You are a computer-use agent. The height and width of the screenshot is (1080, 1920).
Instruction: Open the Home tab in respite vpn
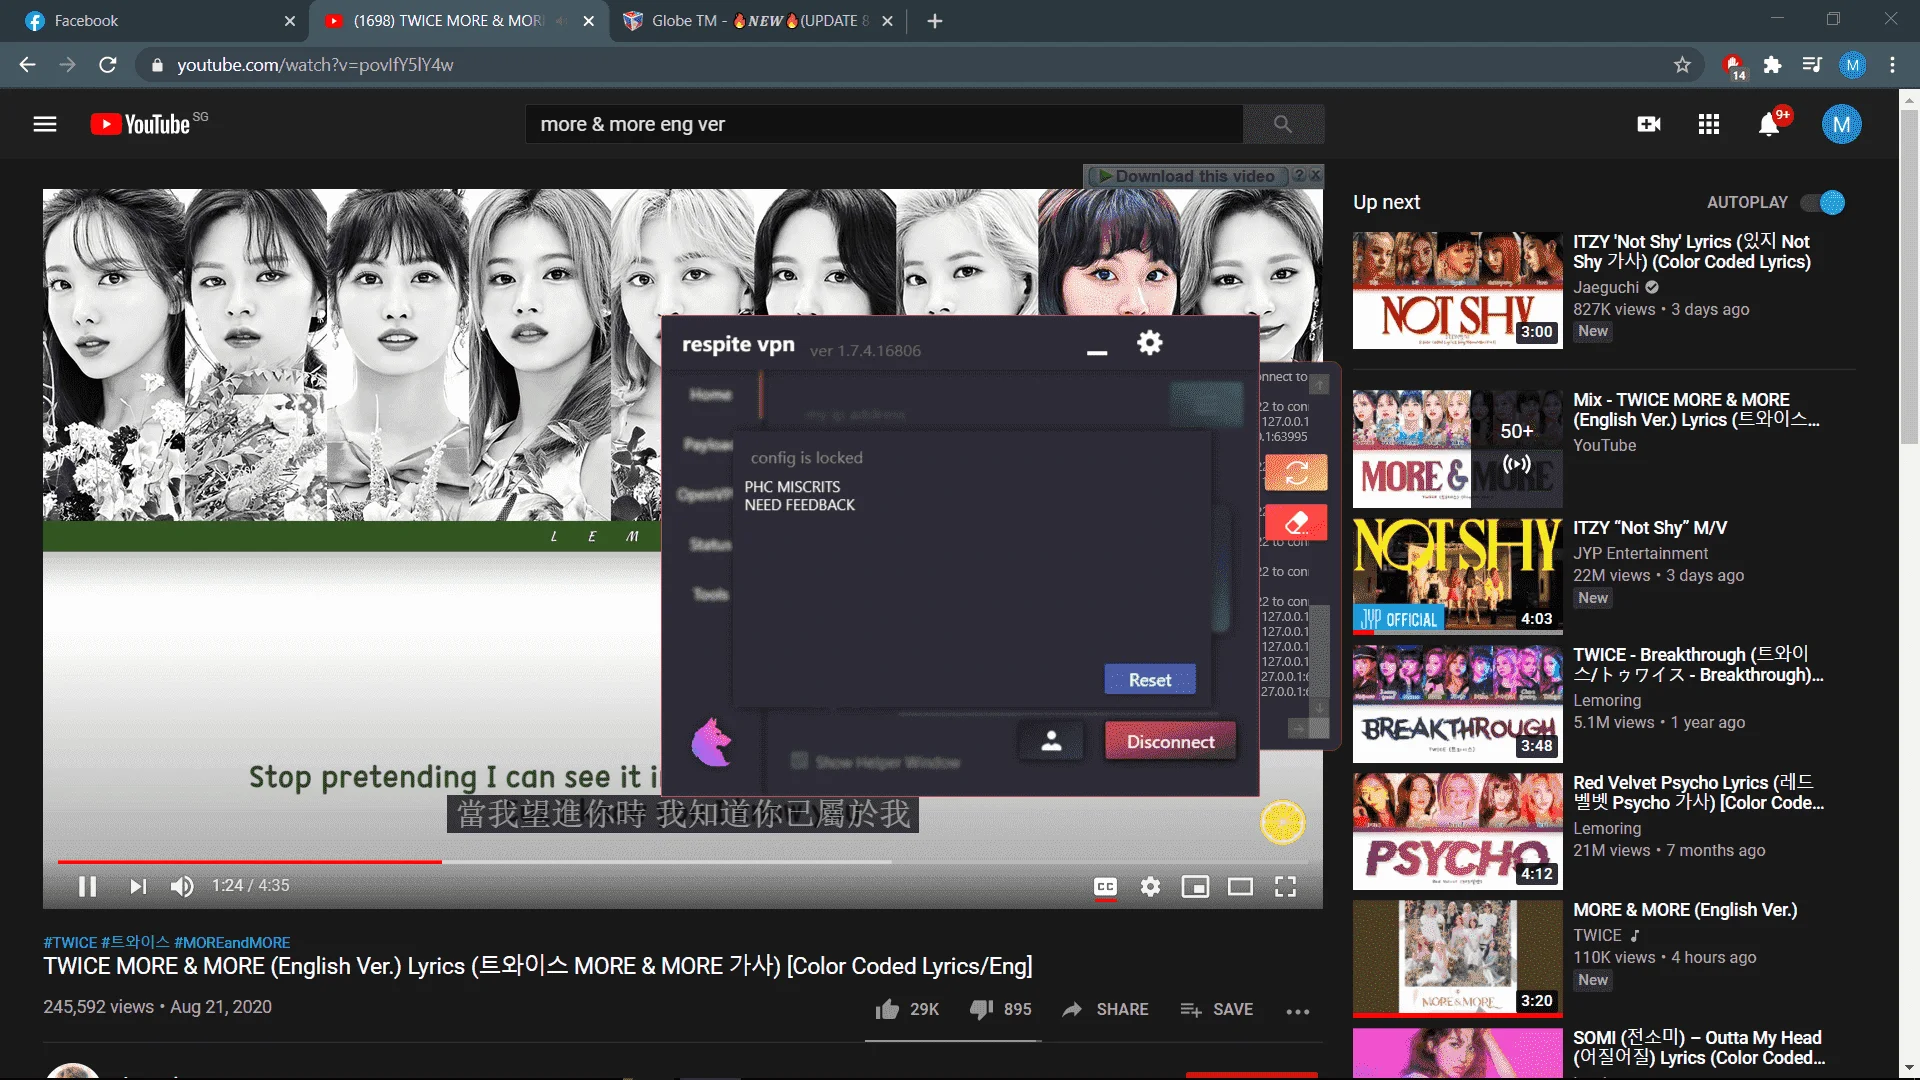pyautogui.click(x=710, y=395)
